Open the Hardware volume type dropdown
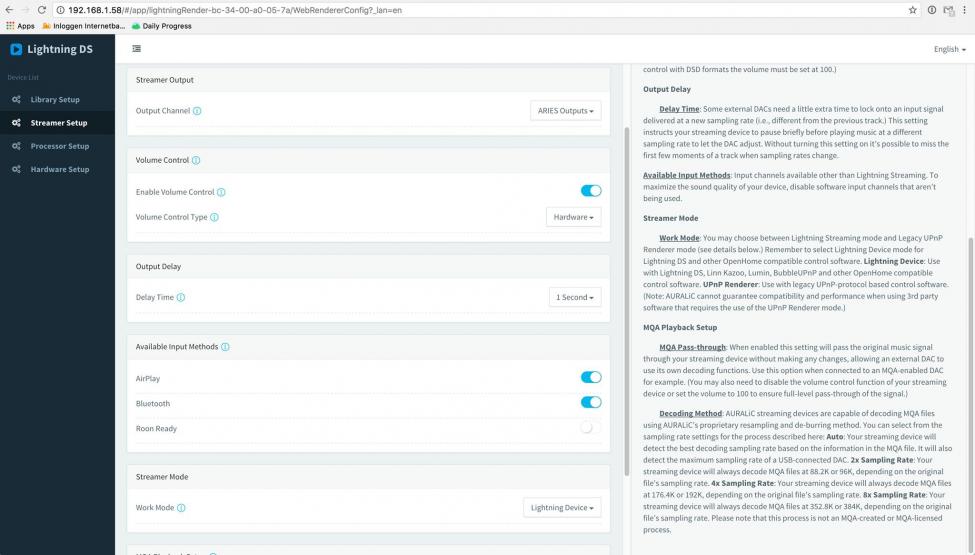 (573, 217)
